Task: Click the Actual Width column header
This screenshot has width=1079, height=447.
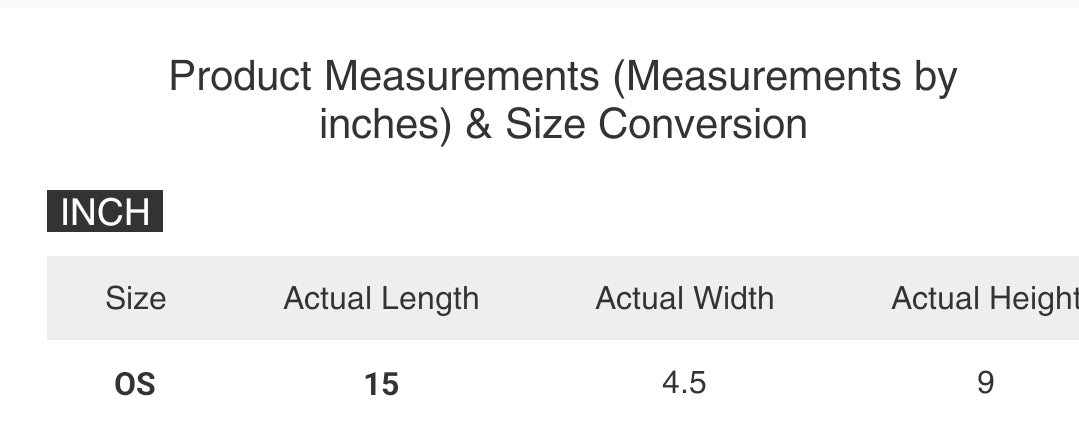Action: pyautogui.click(x=684, y=298)
